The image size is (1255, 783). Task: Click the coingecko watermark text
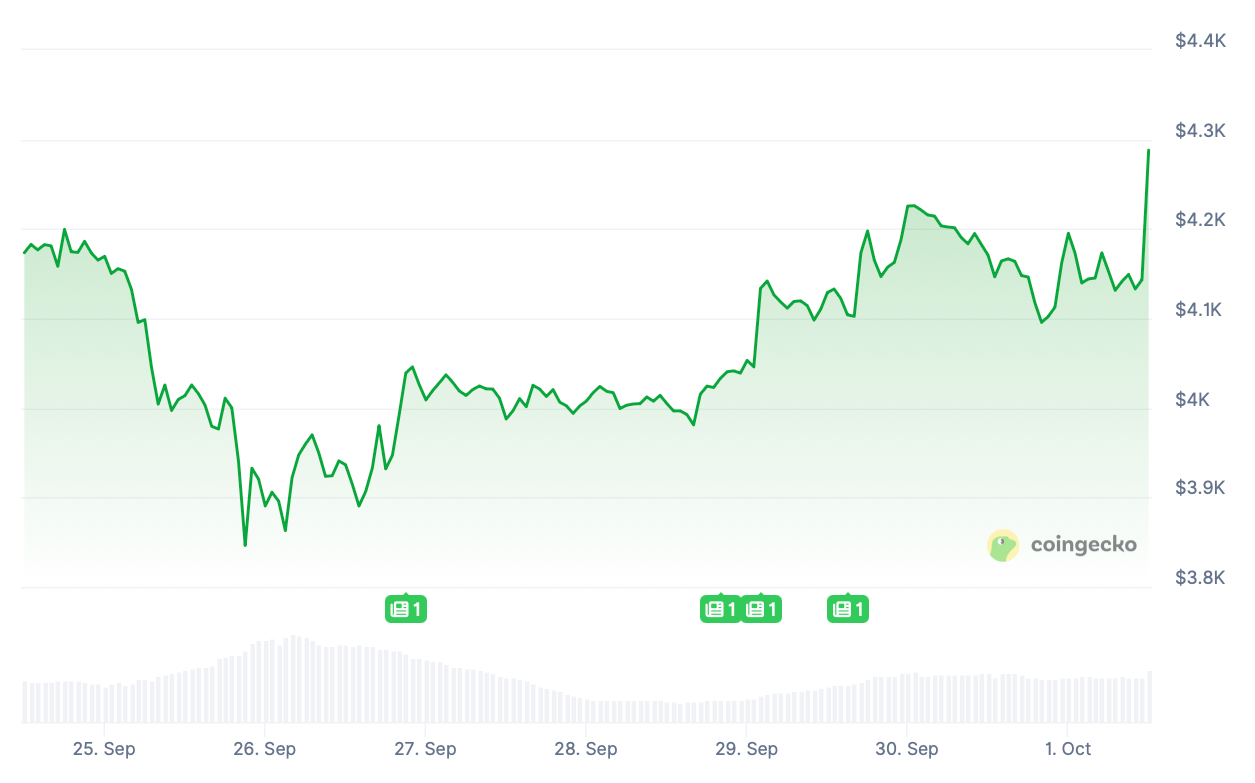pyautogui.click(x=1083, y=545)
